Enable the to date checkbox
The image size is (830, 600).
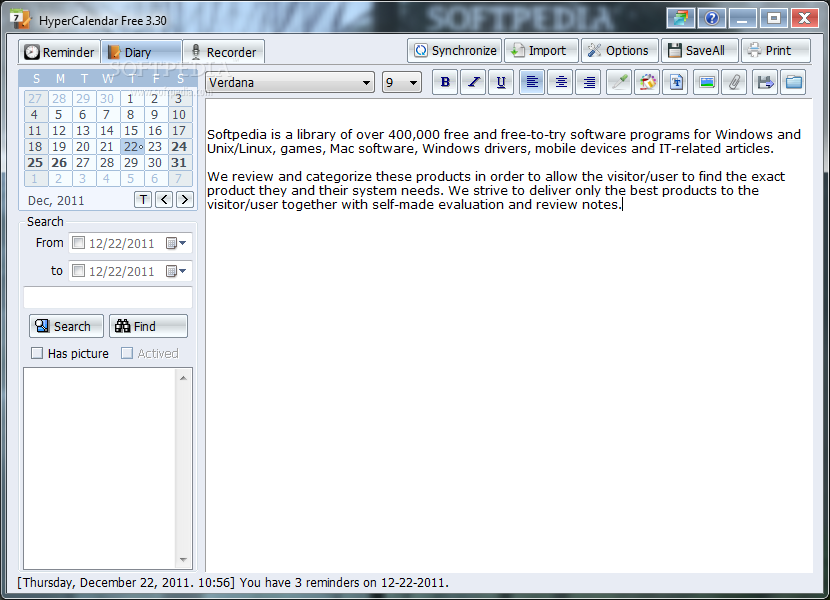78,271
